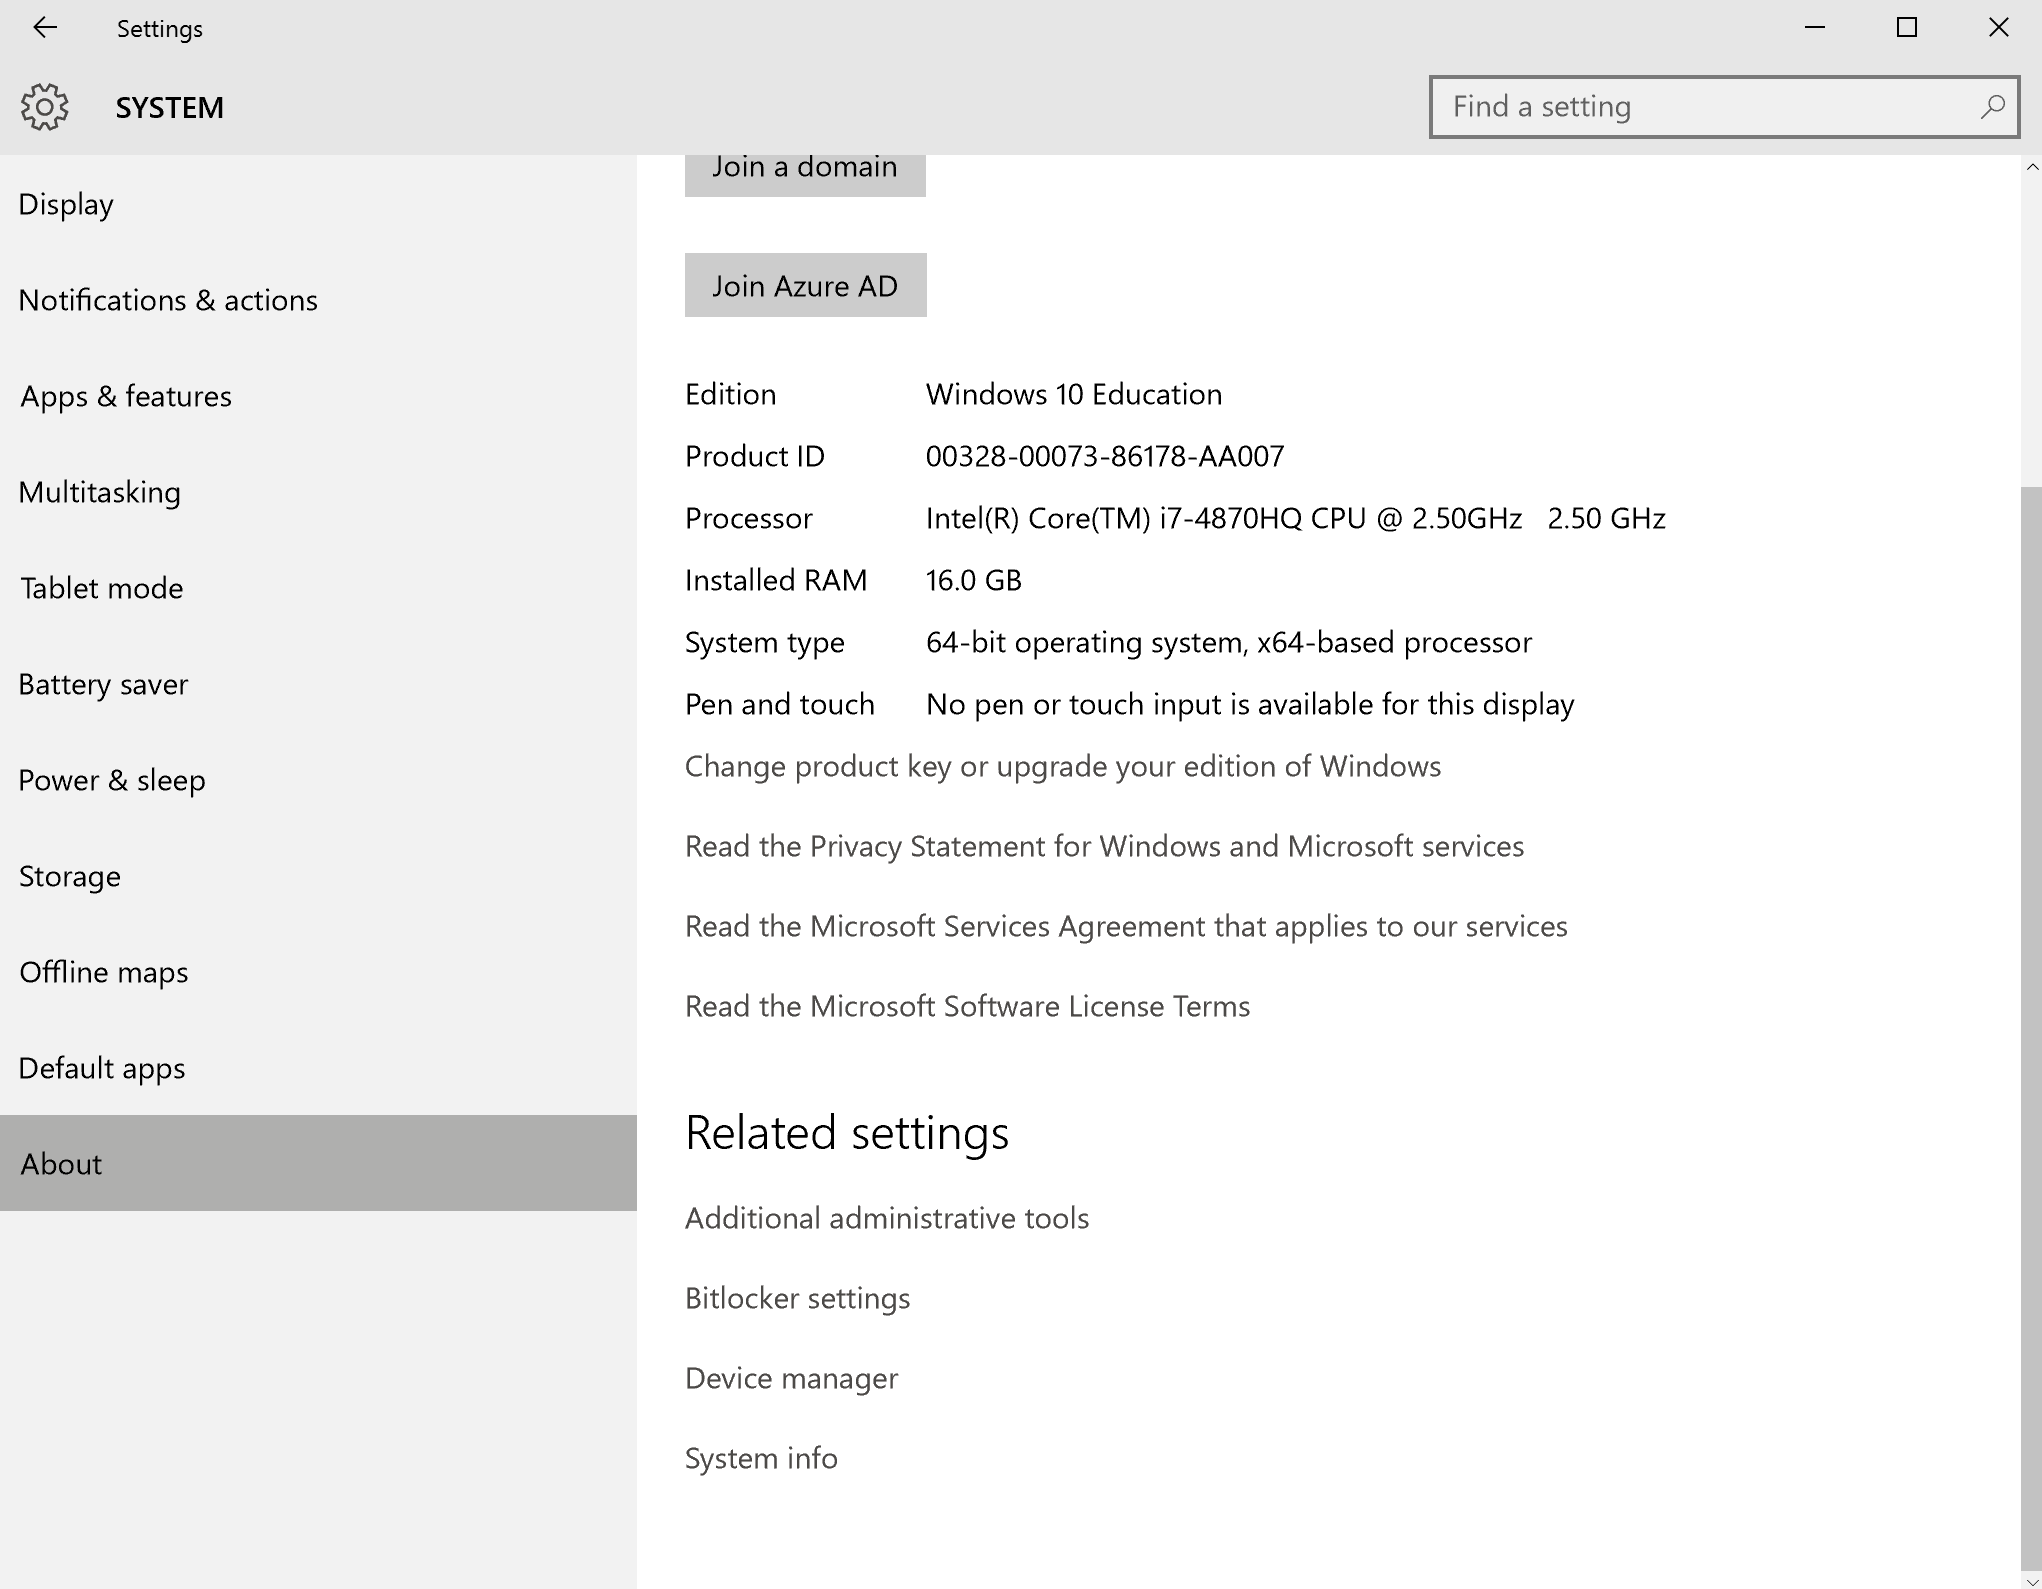Open the Battery saver settings

click(103, 684)
